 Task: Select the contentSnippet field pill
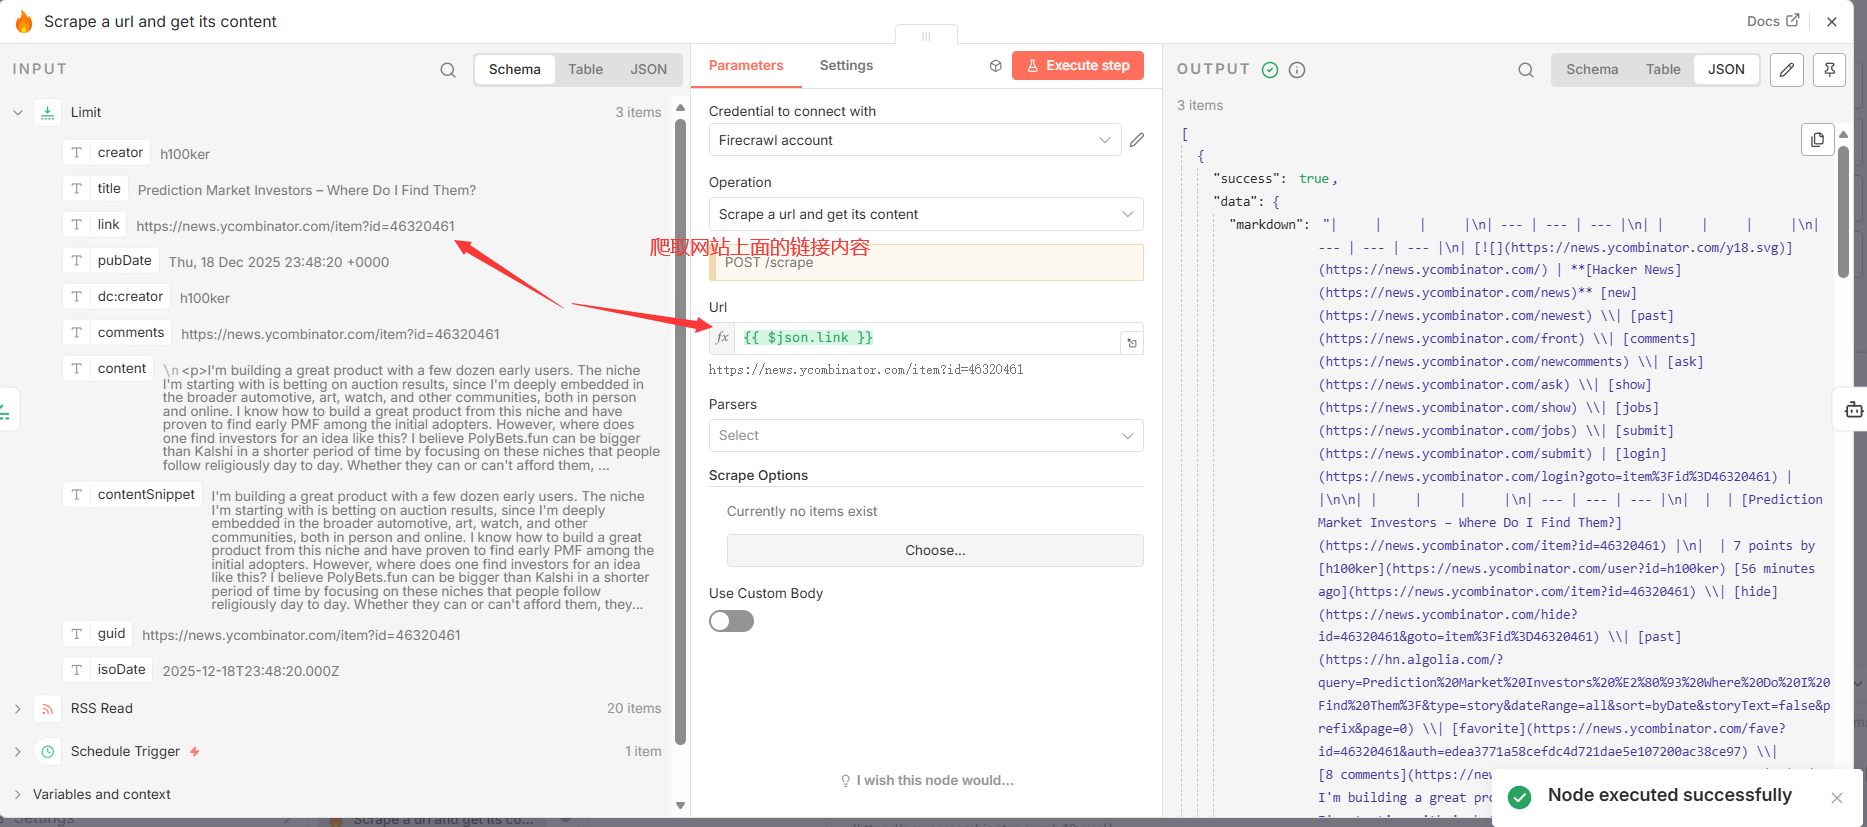[133, 494]
